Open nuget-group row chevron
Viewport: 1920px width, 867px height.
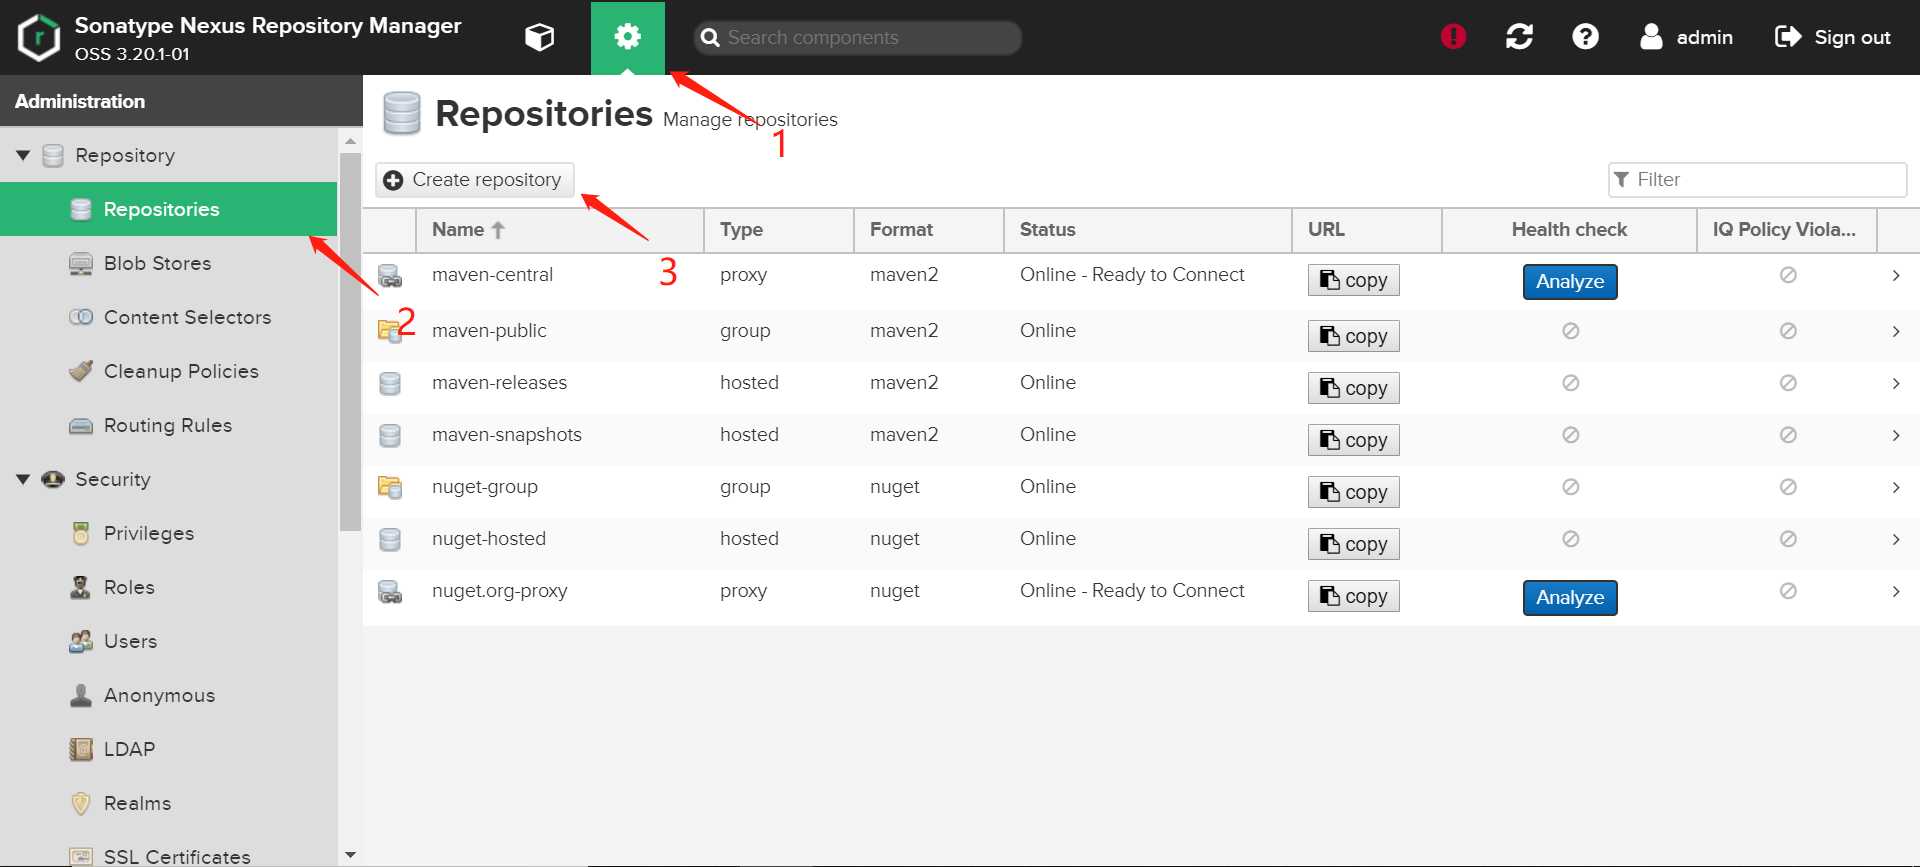coord(1896,487)
